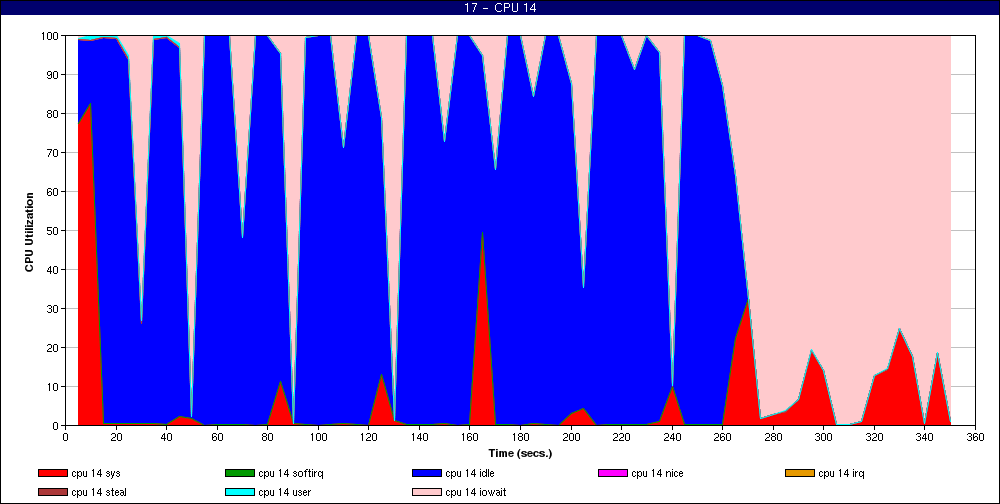The height and width of the screenshot is (504, 1000).
Task: Click the x-axis tick label 0
Action: [65, 437]
